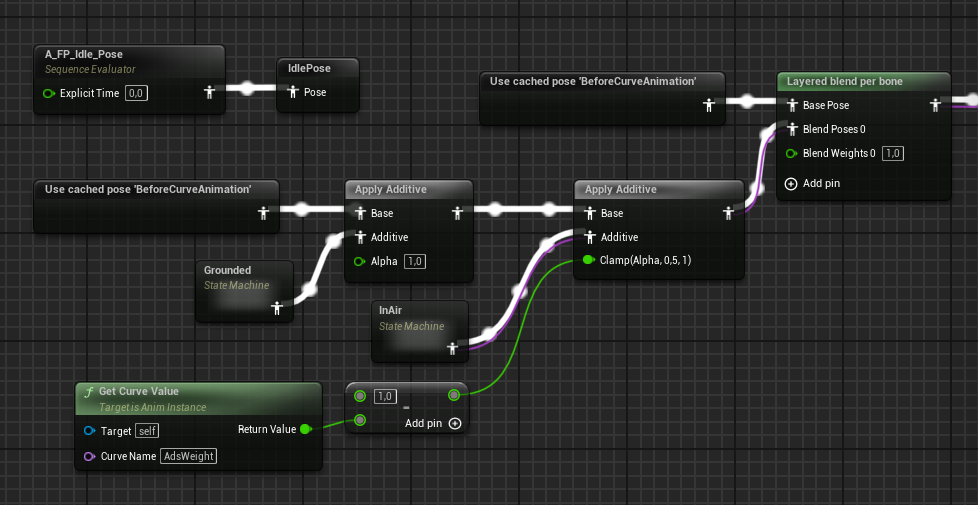Click the purple Curve Name pin
This screenshot has height=505, width=978.
tap(89, 456)
